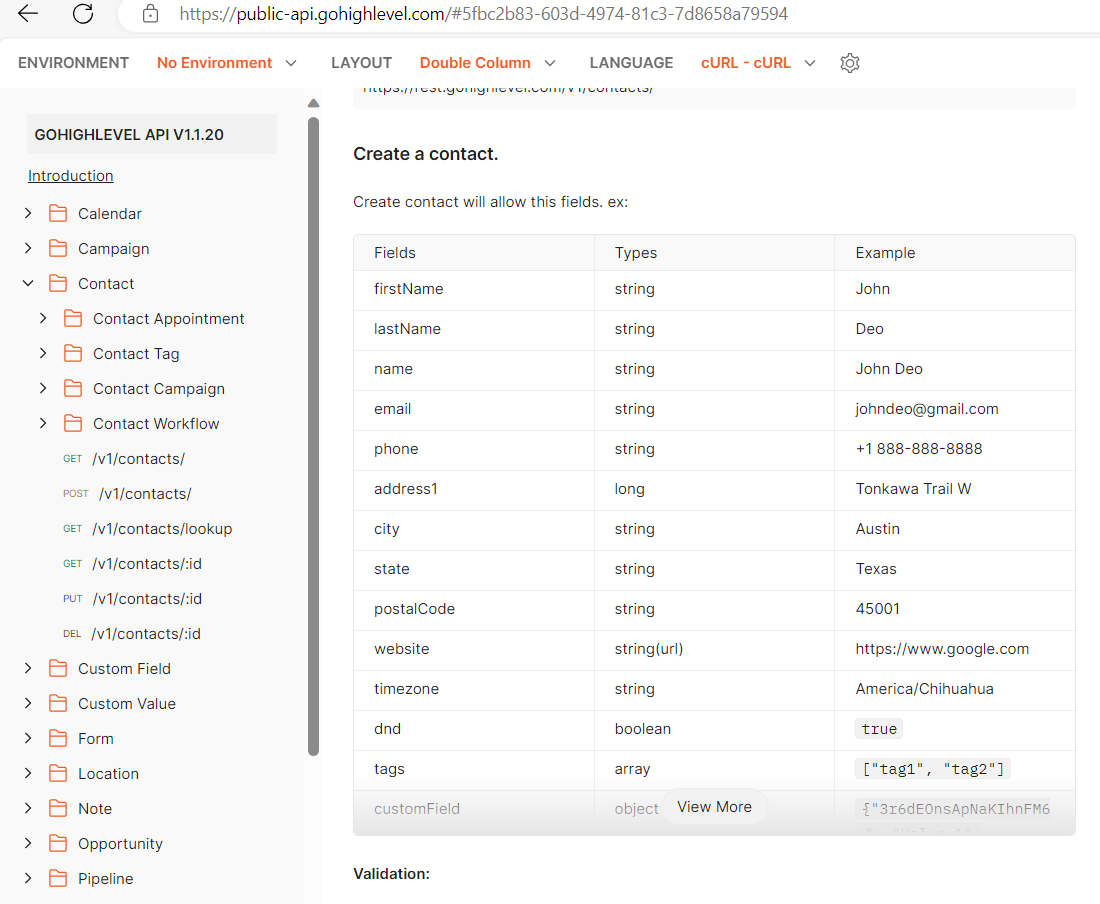Screen dimensions: 1100x904
Task: Open the Introduction link
Action: pos(70,176)
